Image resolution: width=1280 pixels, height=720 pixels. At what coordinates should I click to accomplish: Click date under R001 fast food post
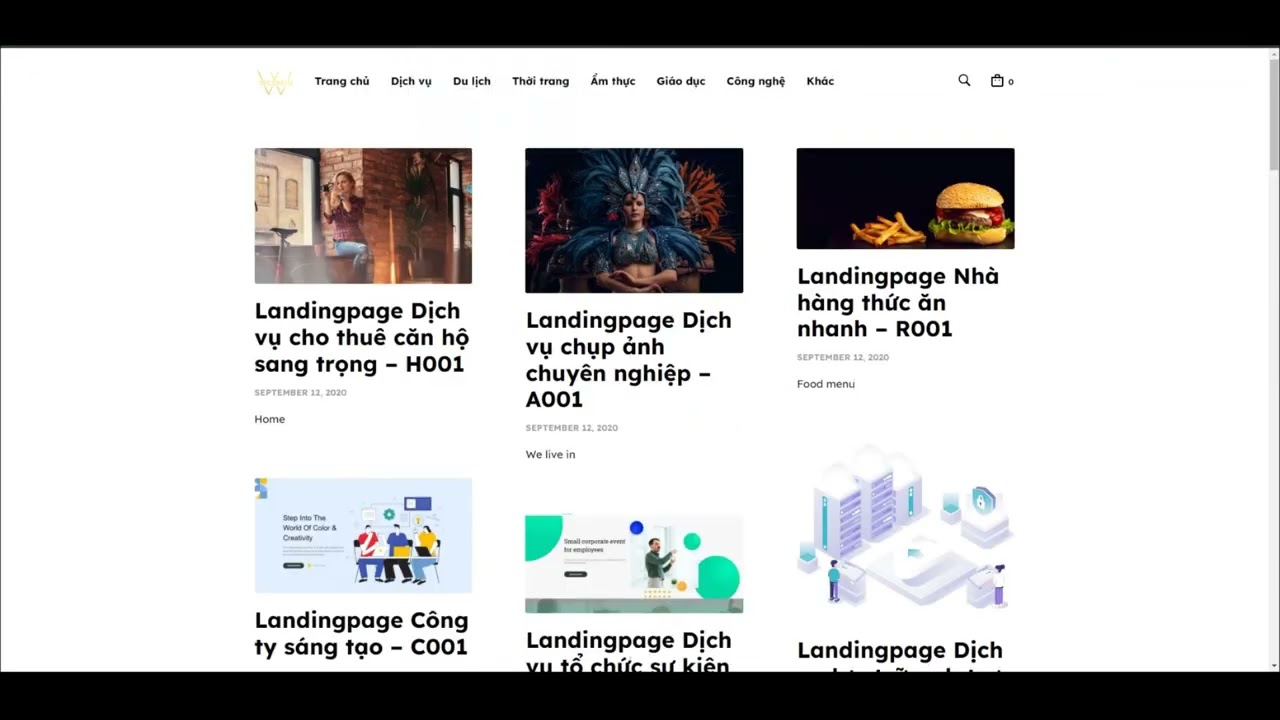pos(843,357)
